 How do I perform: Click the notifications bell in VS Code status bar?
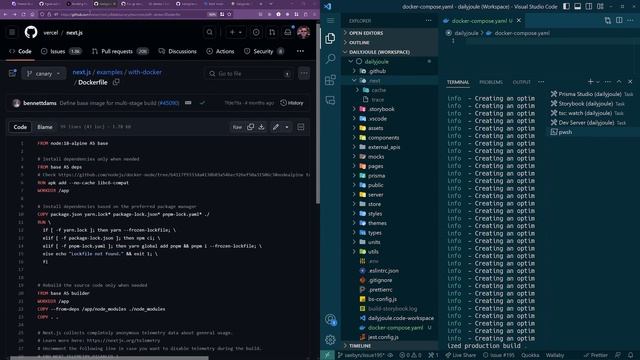pyautogui.click(x=631, y=355)
